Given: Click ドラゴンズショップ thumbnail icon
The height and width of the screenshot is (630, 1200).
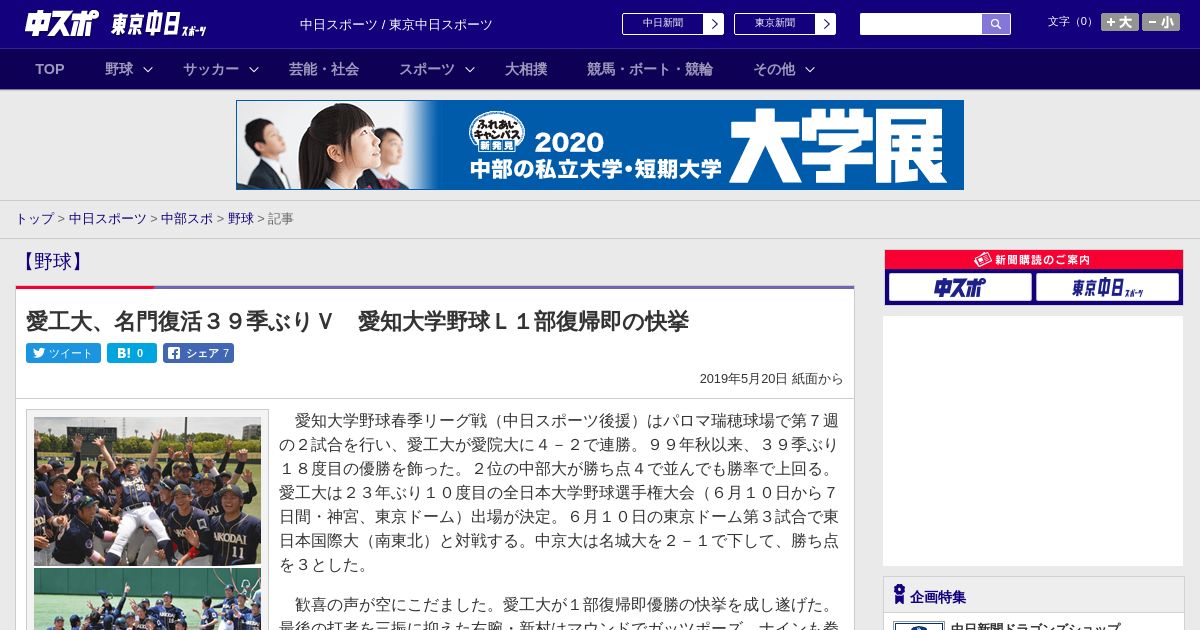Looking at the screenshot, I should coord(918,626).
